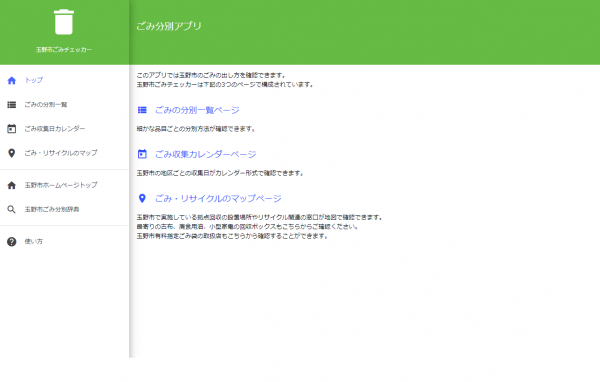Click the calendar icon beside ごみ収集カレンダーページ

(x=142, y=154)
